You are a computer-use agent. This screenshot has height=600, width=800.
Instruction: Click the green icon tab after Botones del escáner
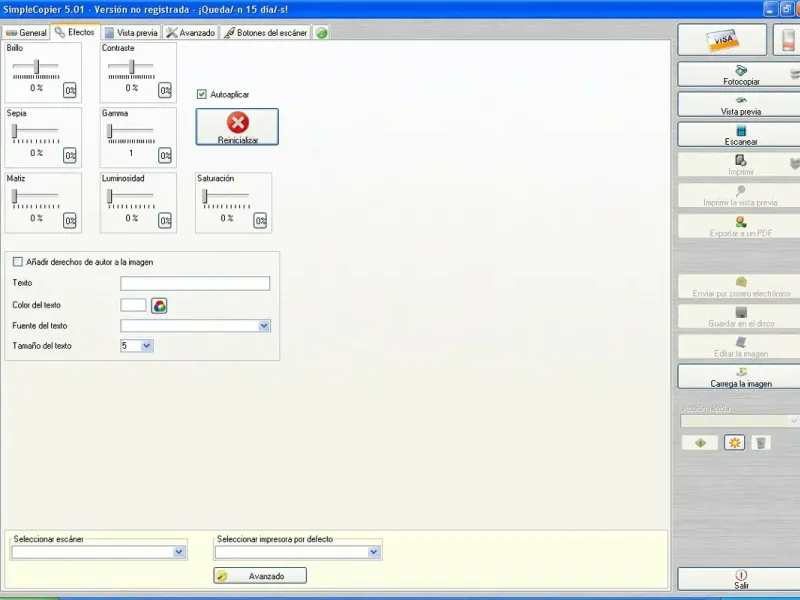321,33
